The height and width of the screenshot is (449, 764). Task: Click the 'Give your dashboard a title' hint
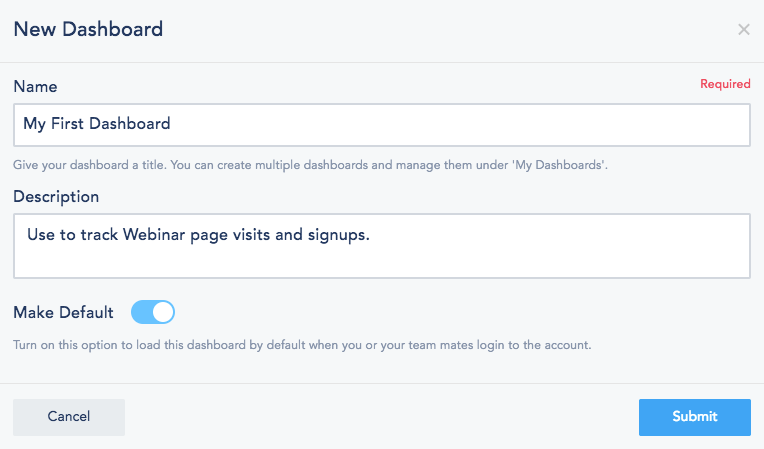coord(90,163)
